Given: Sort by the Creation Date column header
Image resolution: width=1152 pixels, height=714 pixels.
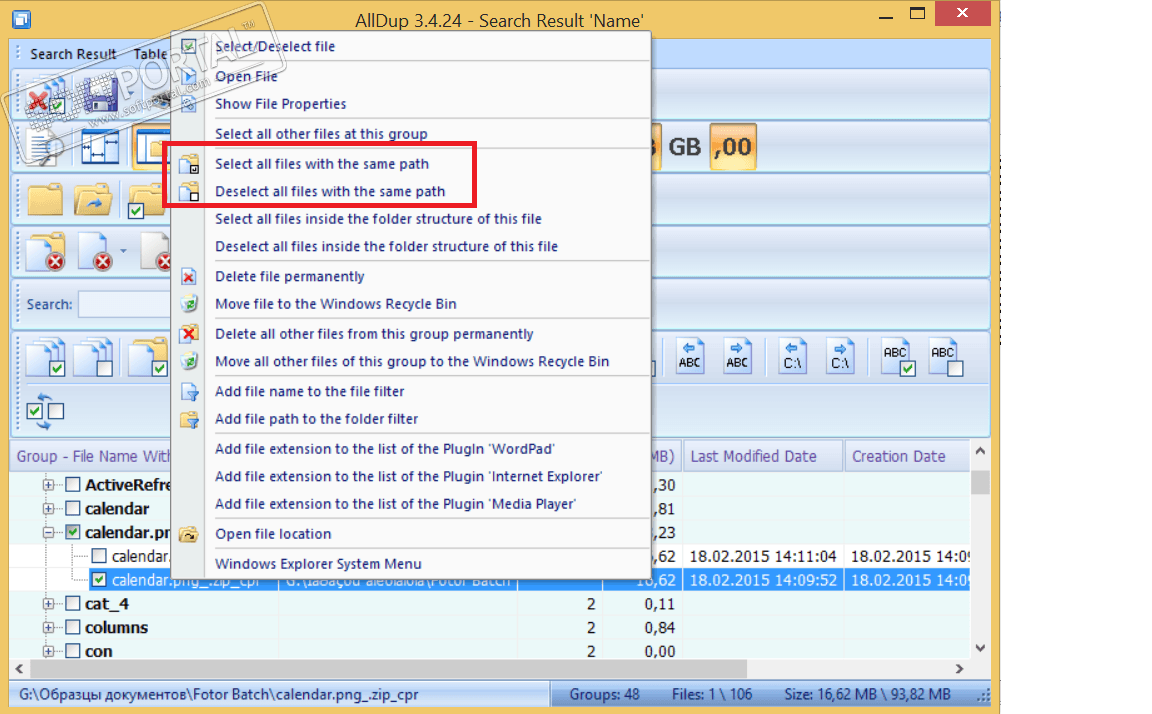Looking at the screenshot, I should pyautogui.click(x=907, y=456).
